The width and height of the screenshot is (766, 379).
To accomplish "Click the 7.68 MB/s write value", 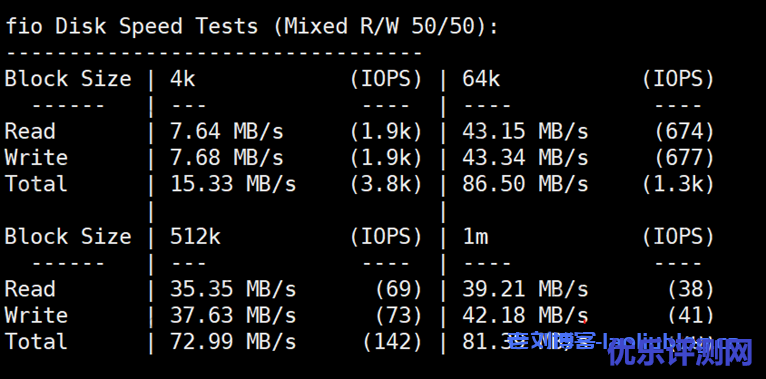I will (227, 158).
